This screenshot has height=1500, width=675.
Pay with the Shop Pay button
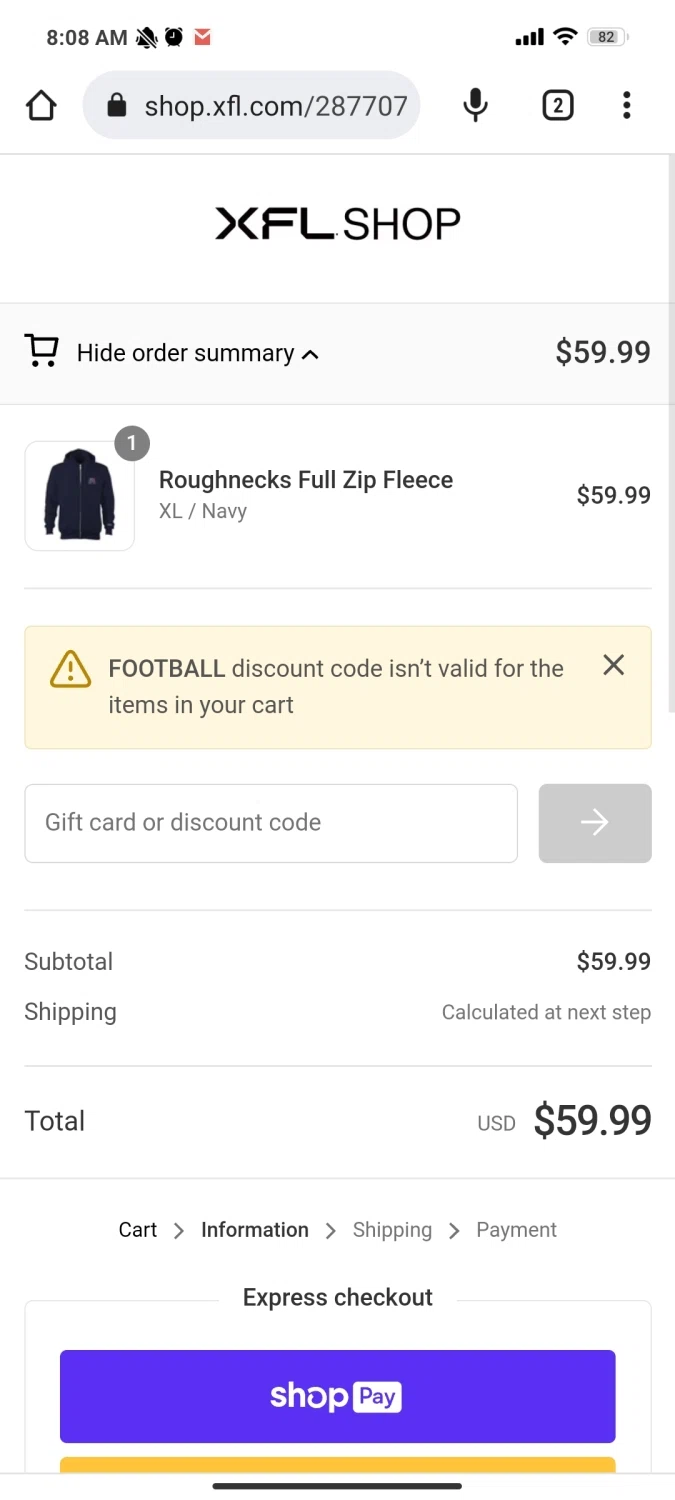pyautogui.click(x=337, y=1396)
